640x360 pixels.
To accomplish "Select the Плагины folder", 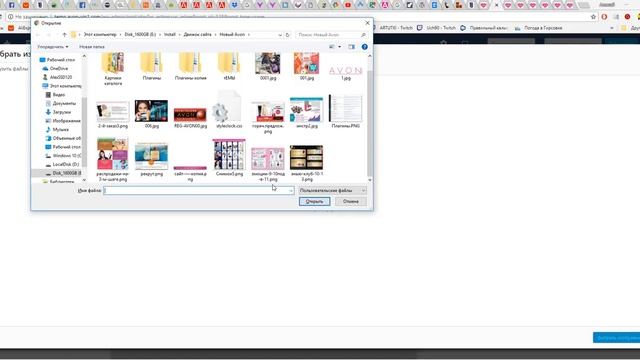I will (x=151, y=66).
